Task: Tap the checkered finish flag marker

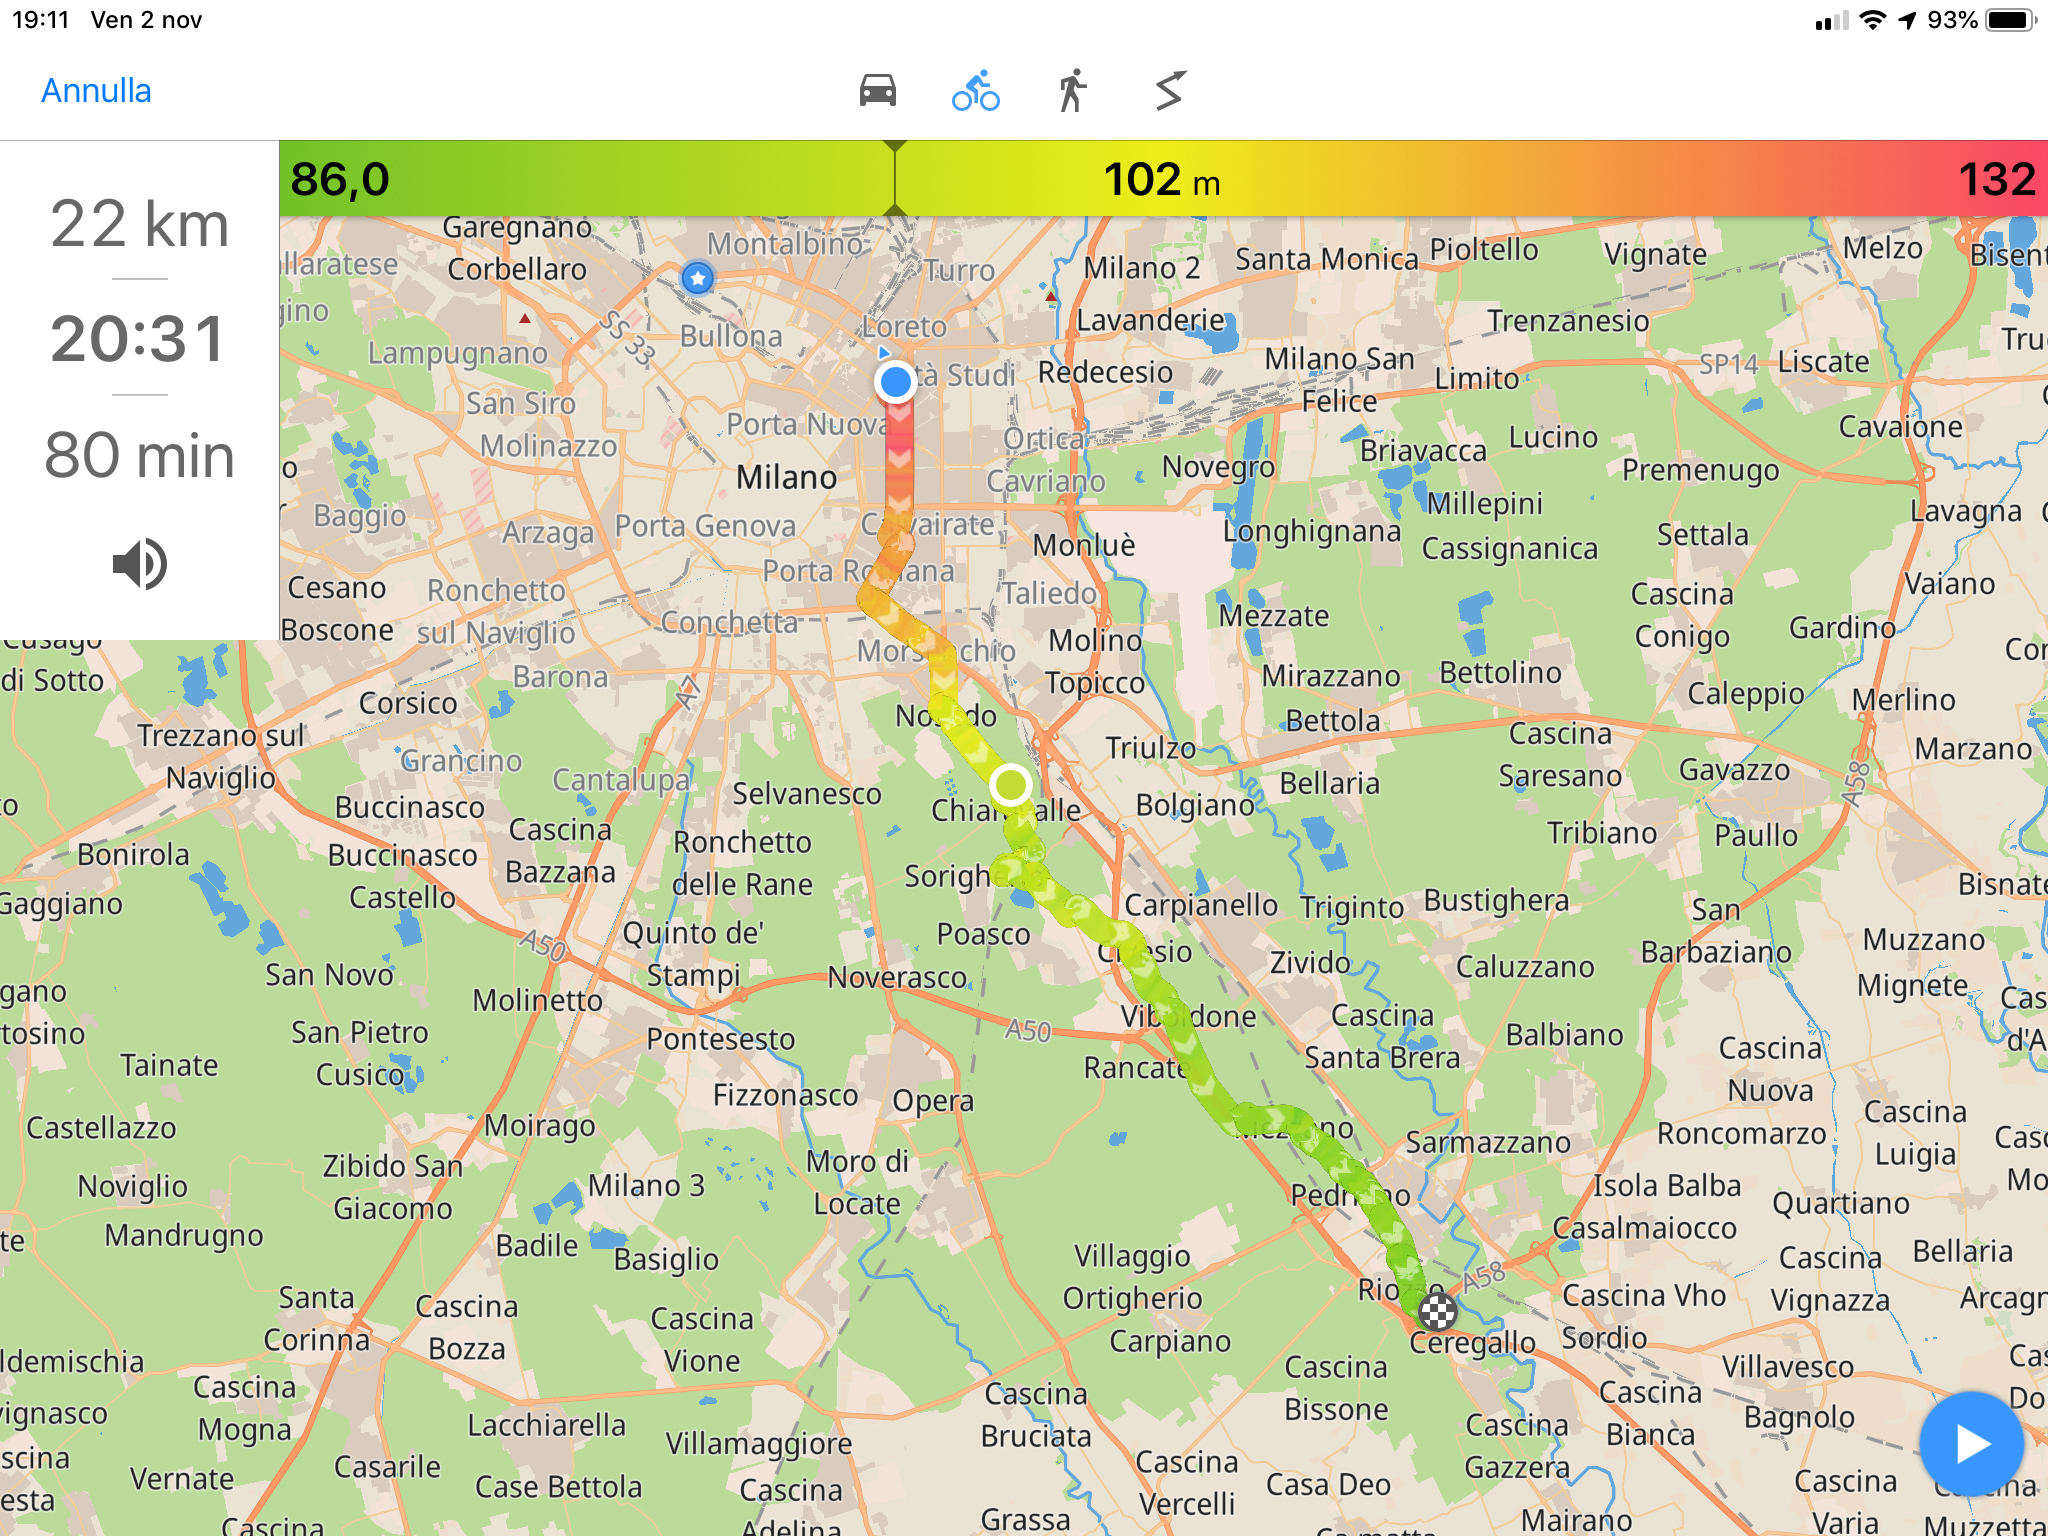Action: 1438,1311
